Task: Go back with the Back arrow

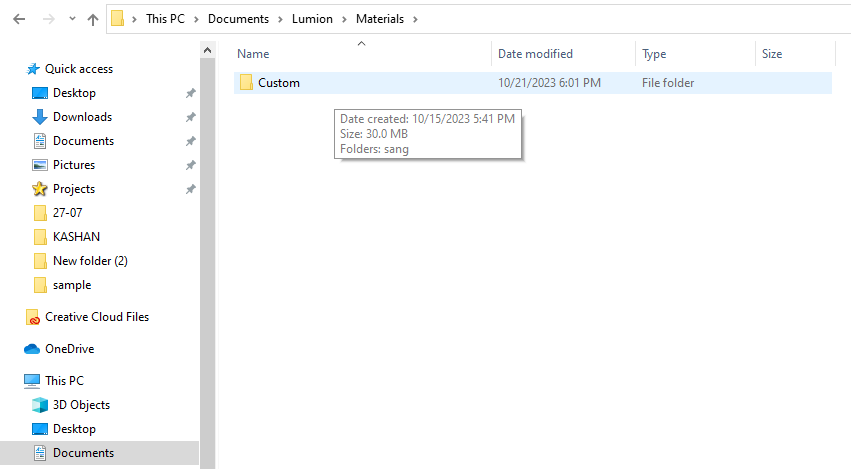Action: click(x=19, y=19)
